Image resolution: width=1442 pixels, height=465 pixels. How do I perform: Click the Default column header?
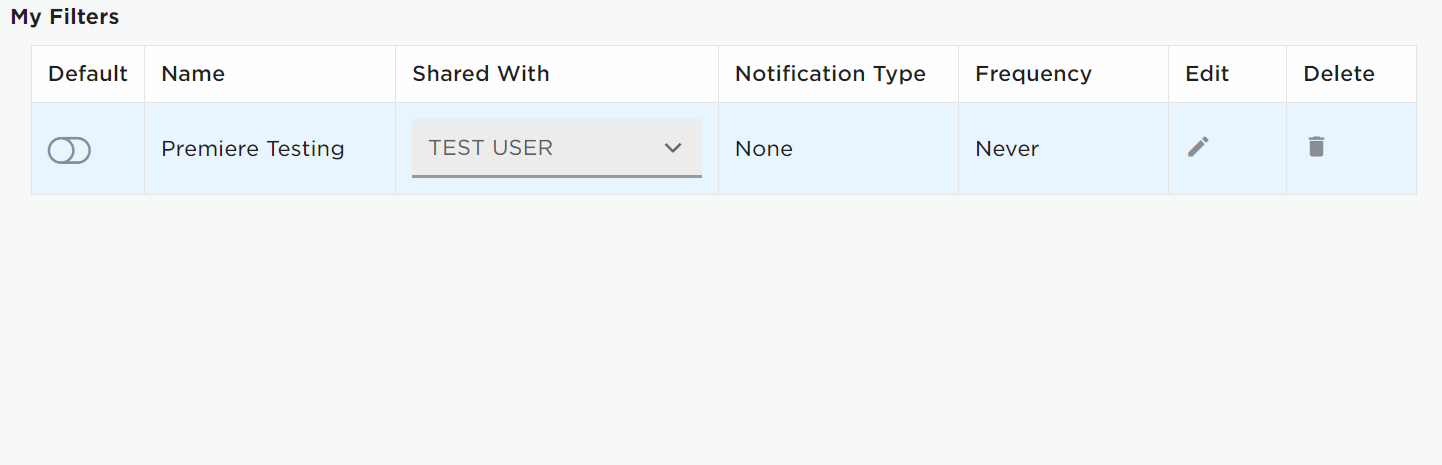[88, 74]
